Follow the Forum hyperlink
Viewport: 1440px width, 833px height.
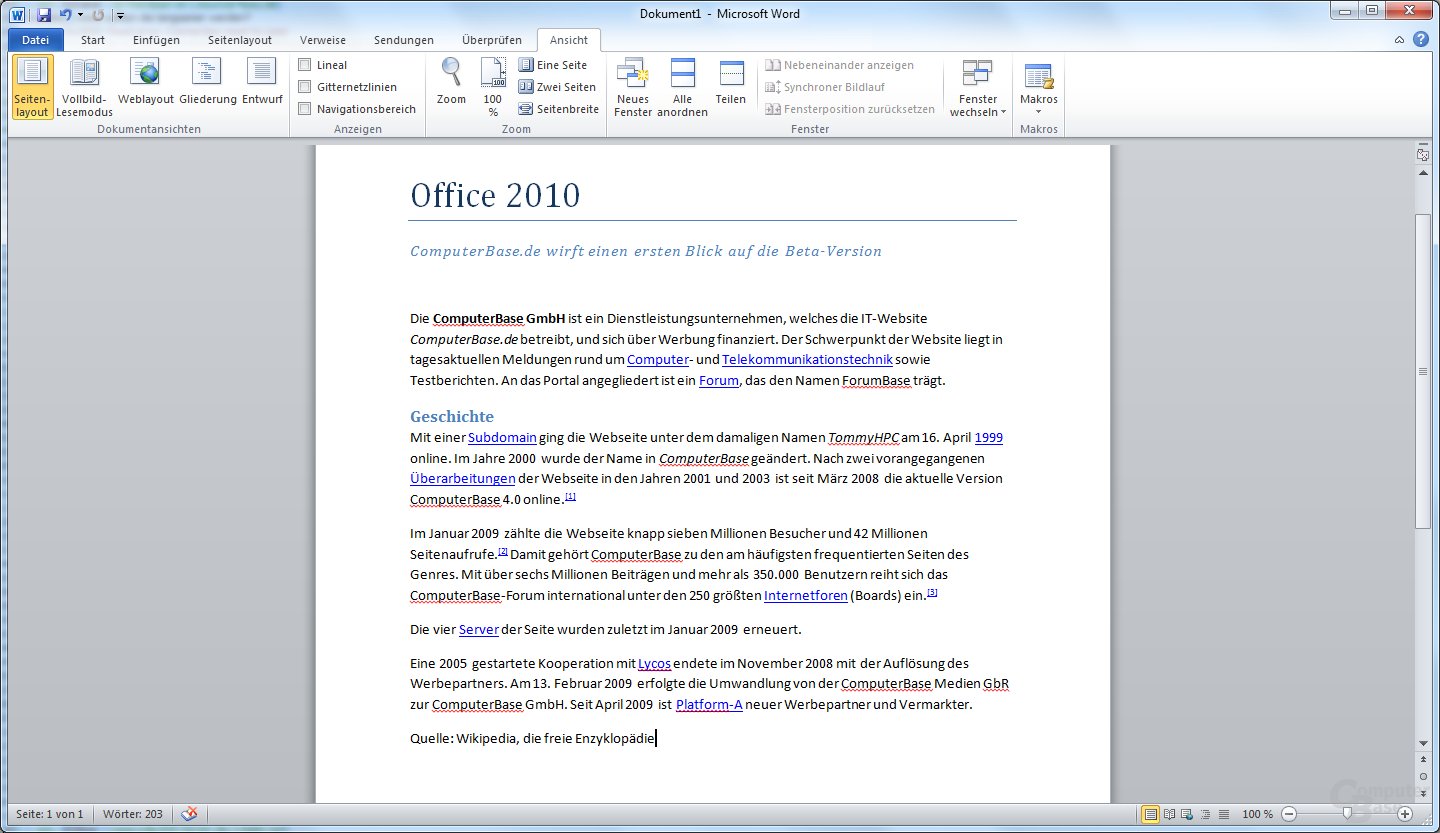[719, 380]
